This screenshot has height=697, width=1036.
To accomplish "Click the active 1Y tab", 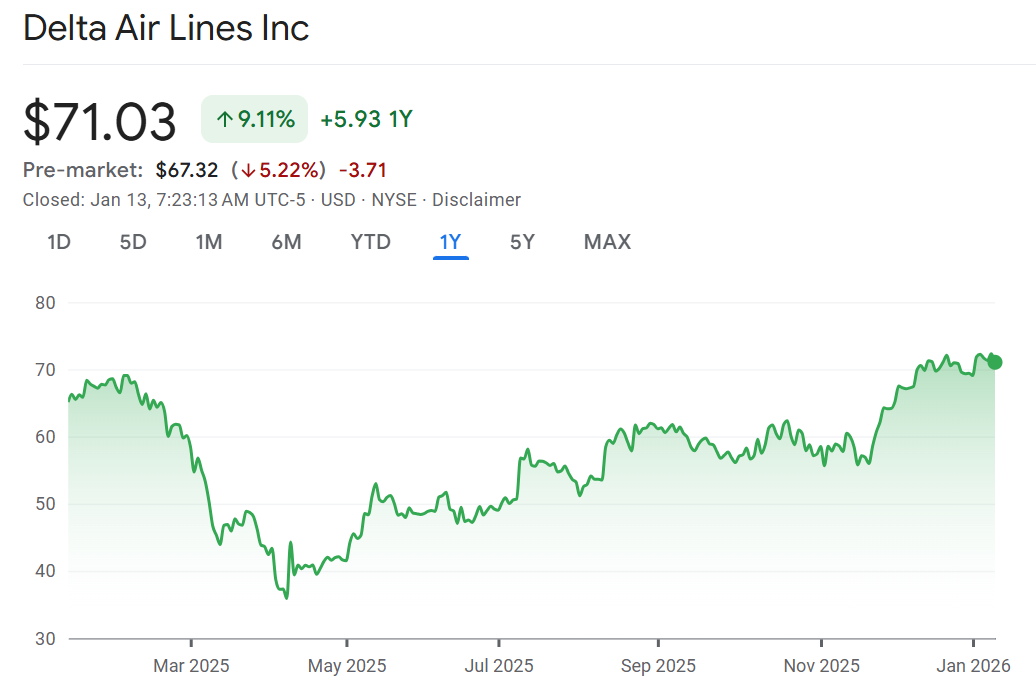I will pos(450,242).
